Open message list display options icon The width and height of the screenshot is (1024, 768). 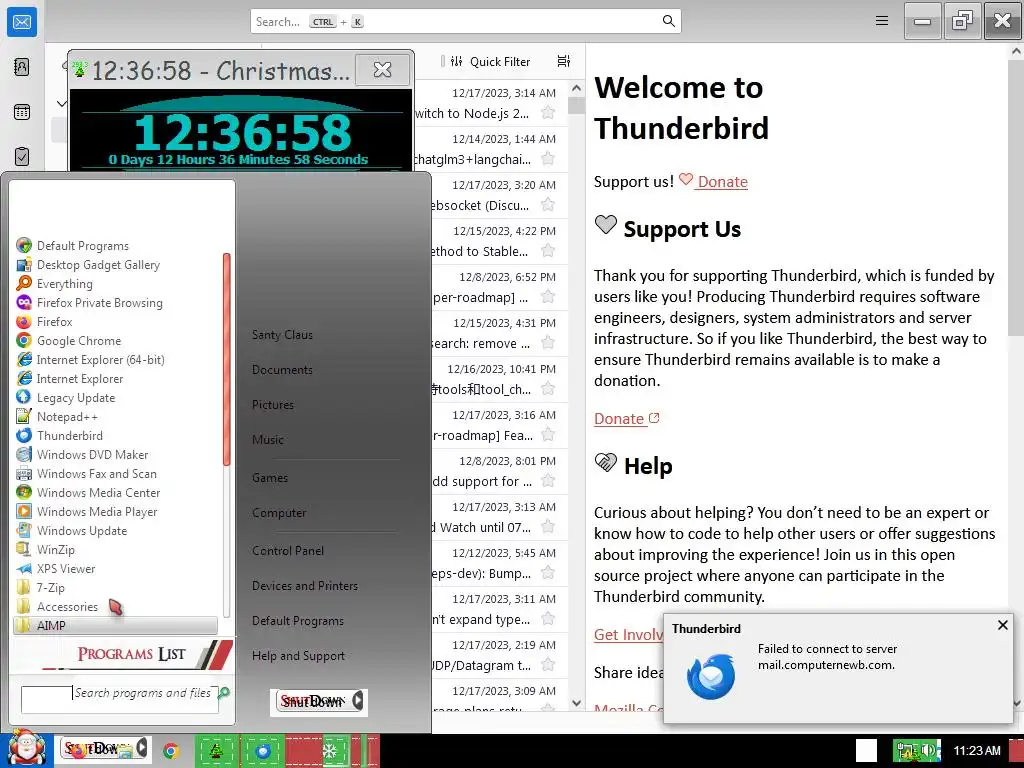(x=564, y=61)
